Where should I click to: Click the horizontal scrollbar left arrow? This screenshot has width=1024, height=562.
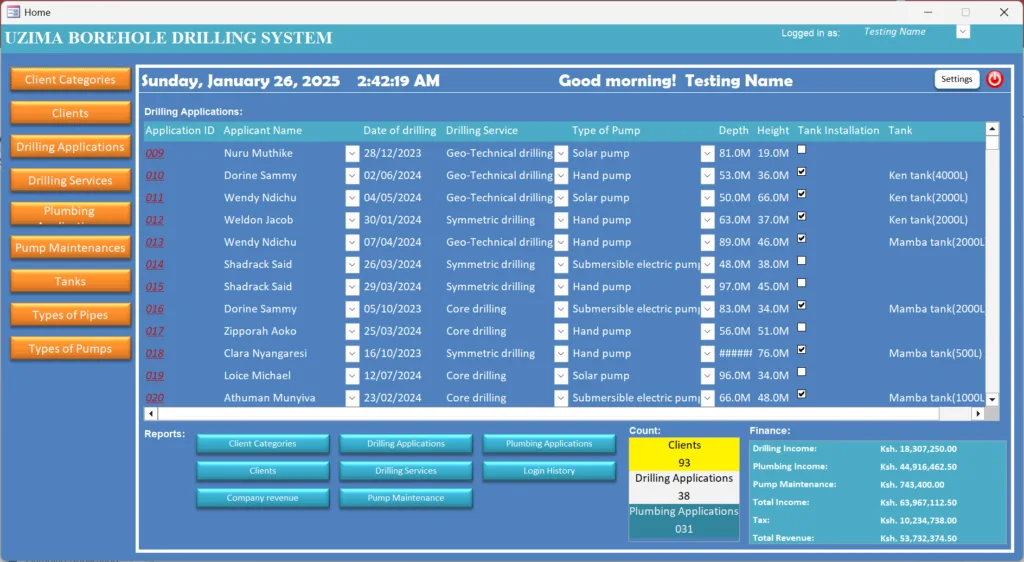[151, 413]
